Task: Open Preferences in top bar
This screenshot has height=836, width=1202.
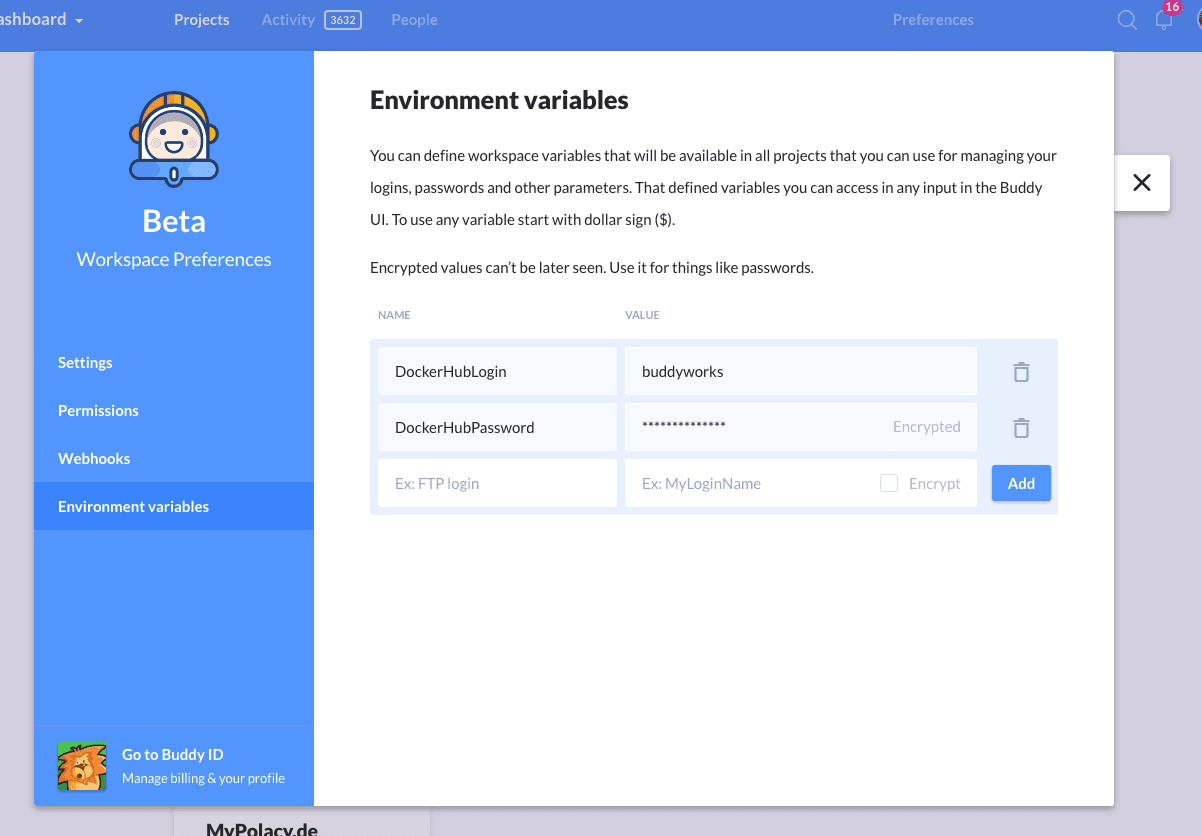Action: (x=932, y=20)
